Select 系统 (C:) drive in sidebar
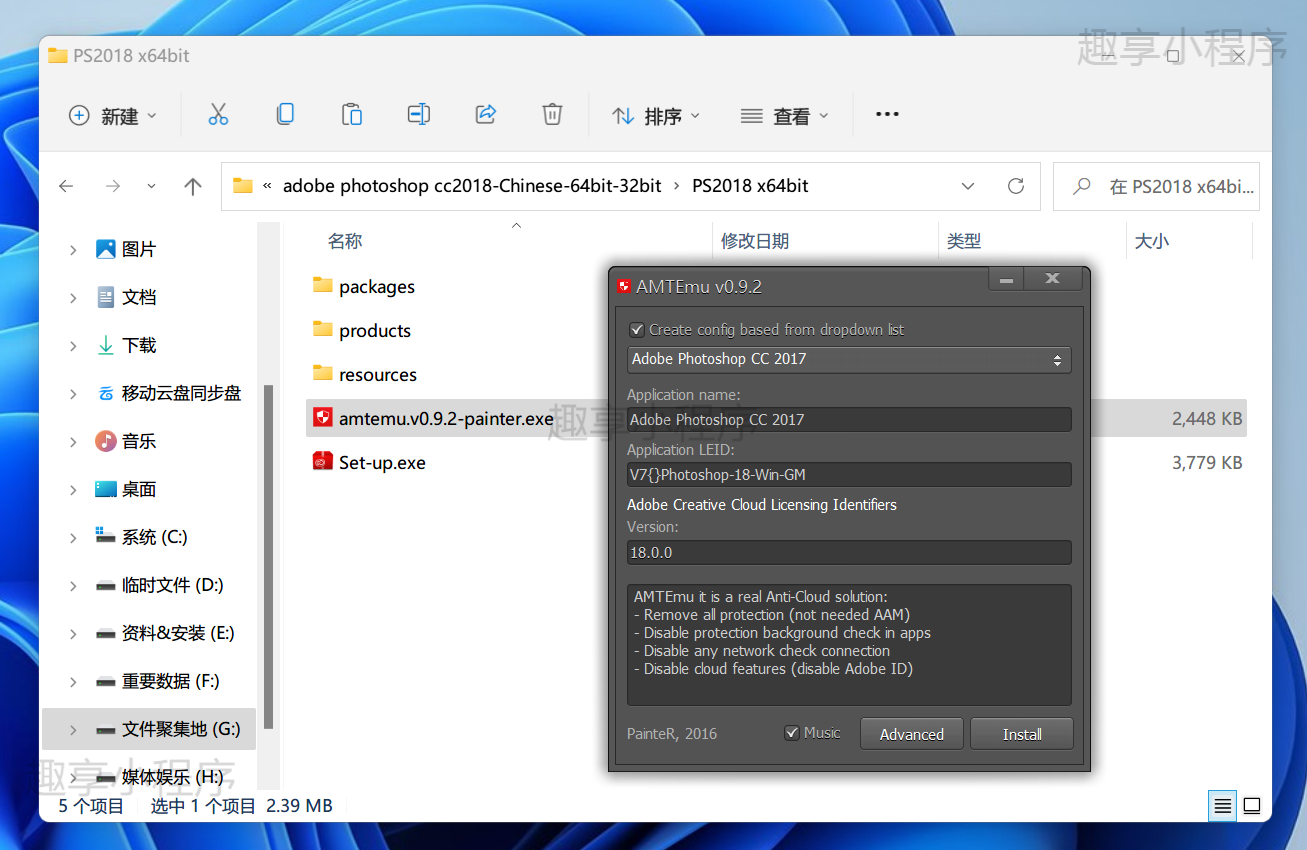1307x850 pixels. coord(141,537)
